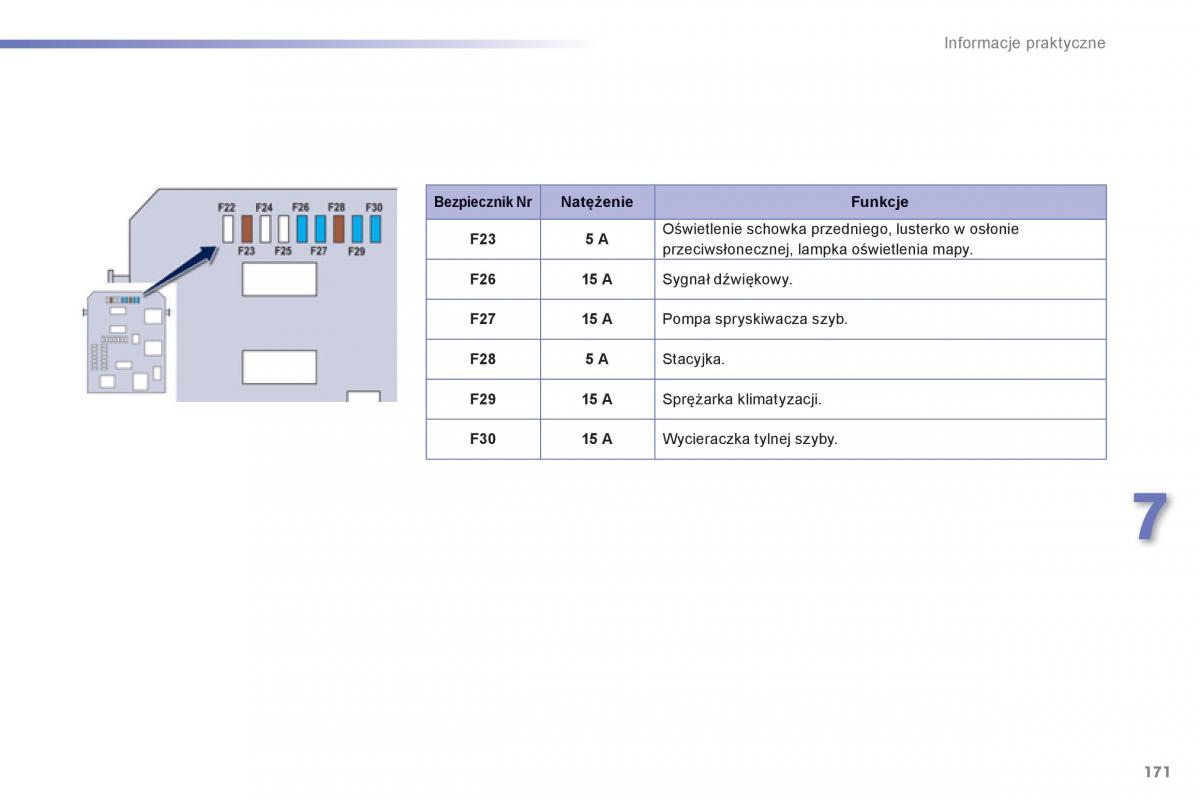Click page number 171

[1156, 772]
